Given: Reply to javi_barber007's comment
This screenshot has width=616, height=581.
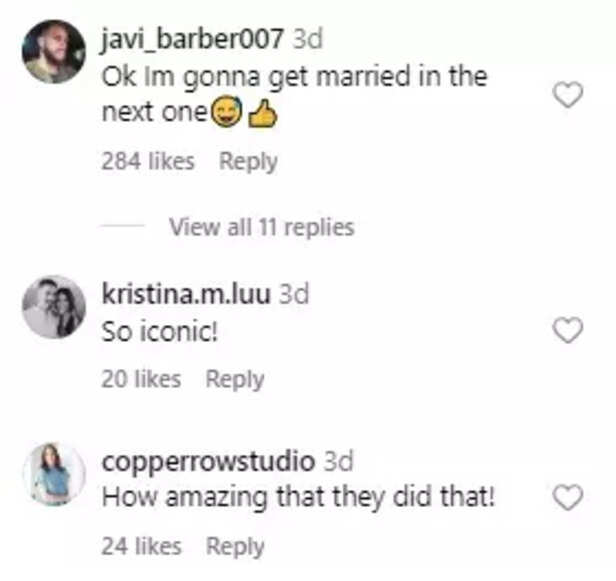Looking at the screenshot, I should [248, 161].
